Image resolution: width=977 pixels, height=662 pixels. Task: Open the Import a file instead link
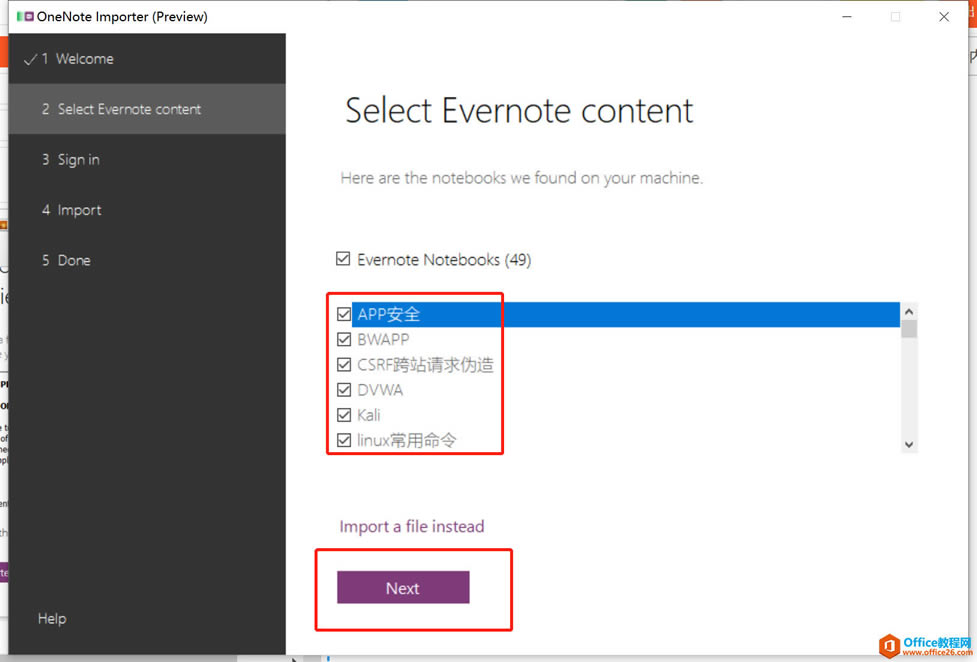tap(412, 525)
